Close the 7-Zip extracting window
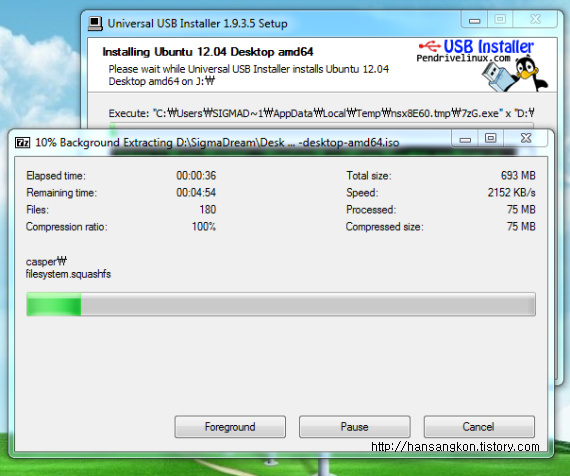 (x=526, y=138)
